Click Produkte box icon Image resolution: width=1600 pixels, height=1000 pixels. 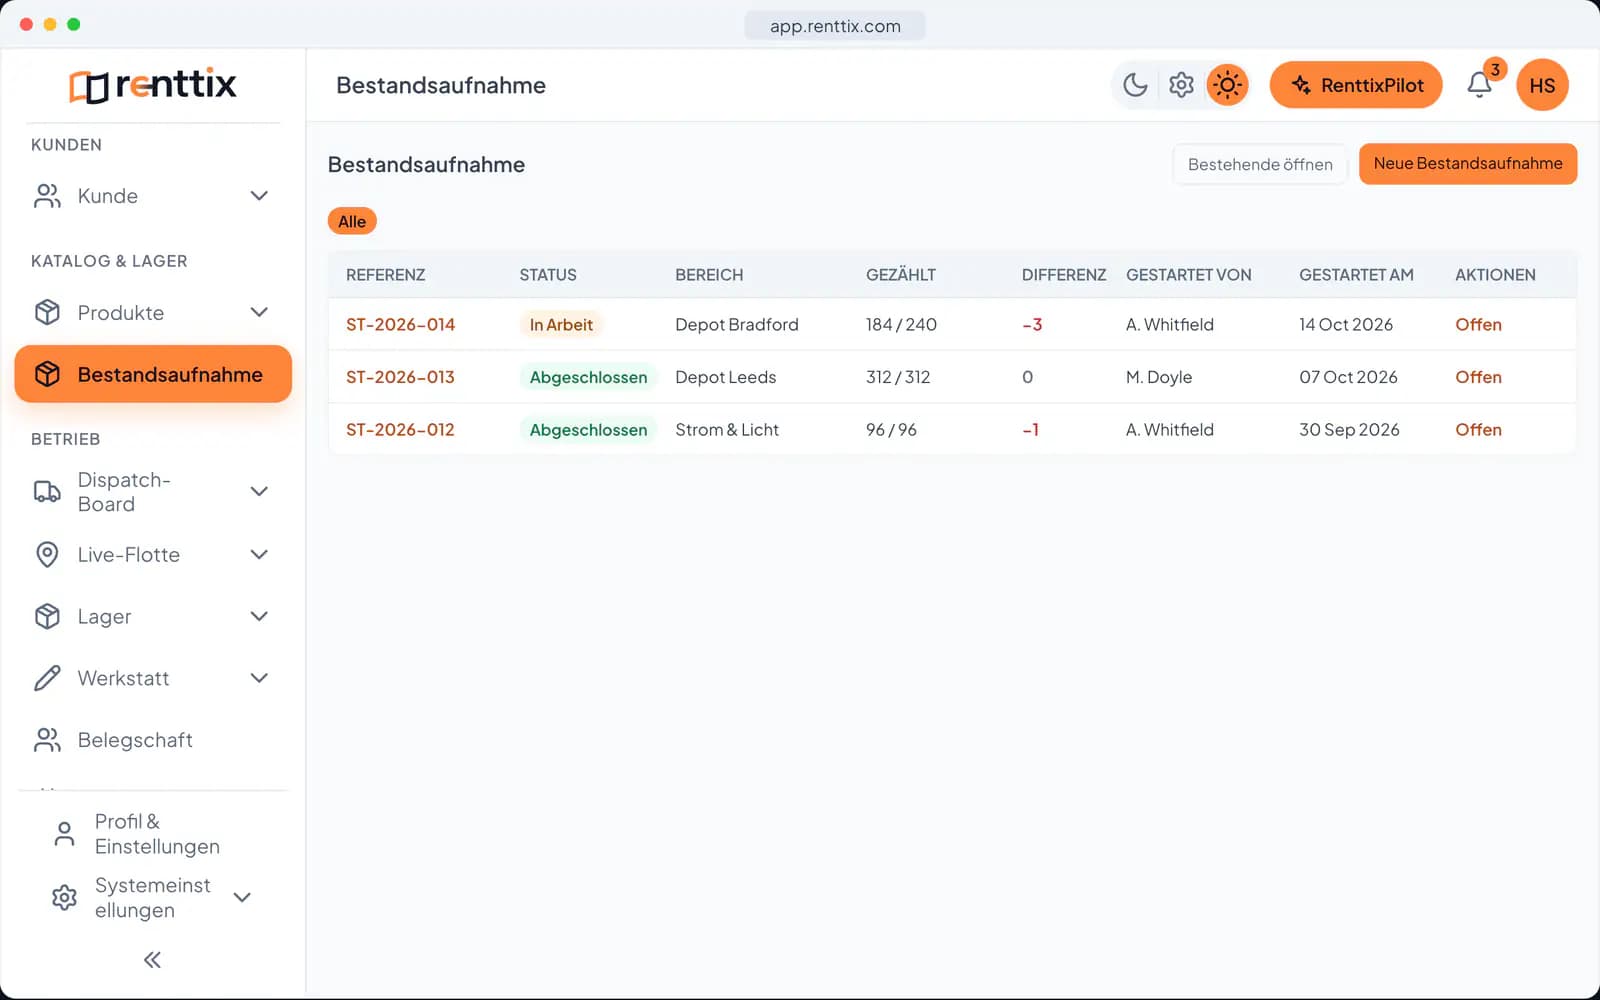coord(47,313)
